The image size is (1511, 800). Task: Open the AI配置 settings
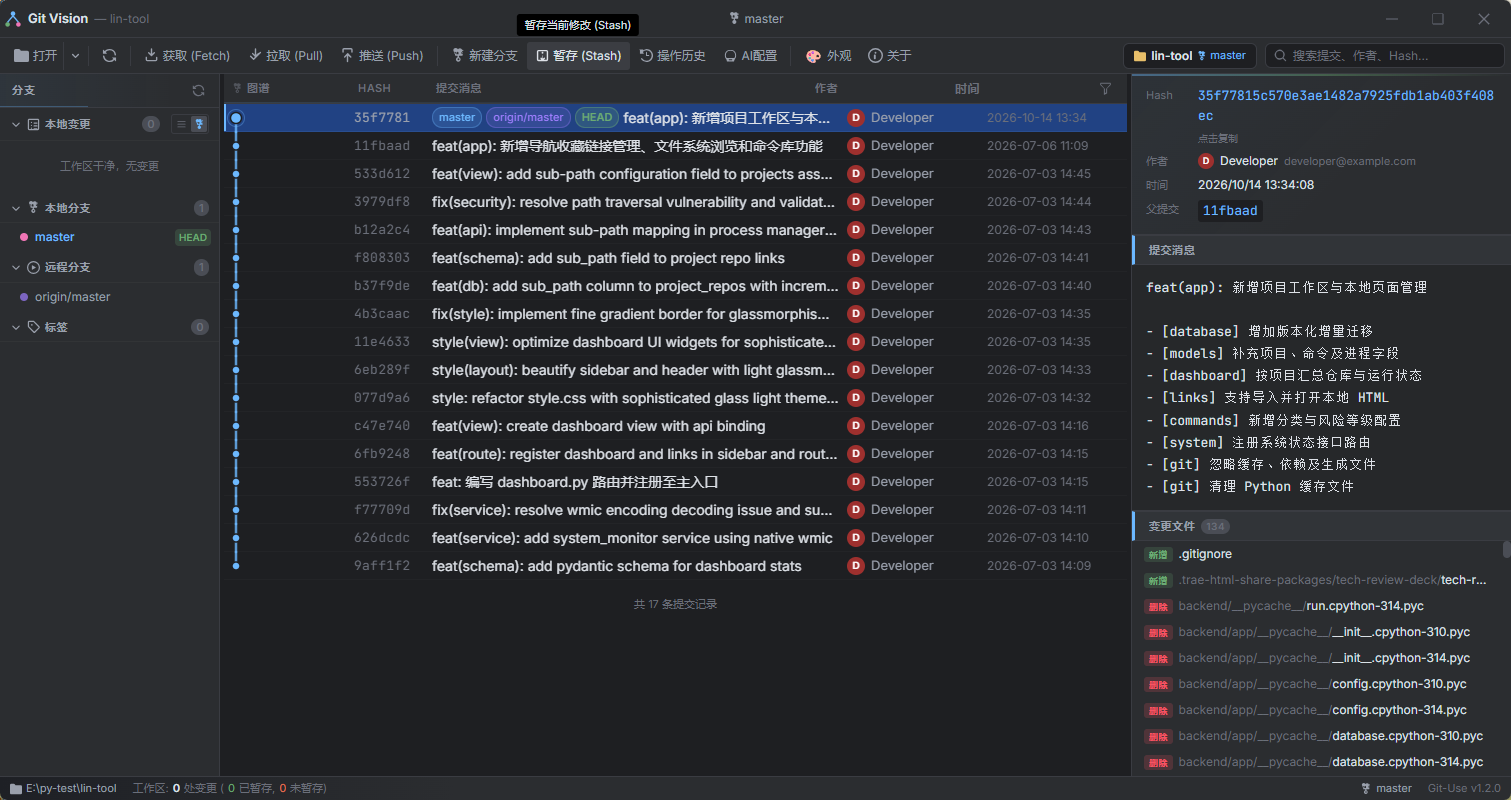(x=750, y=56)
